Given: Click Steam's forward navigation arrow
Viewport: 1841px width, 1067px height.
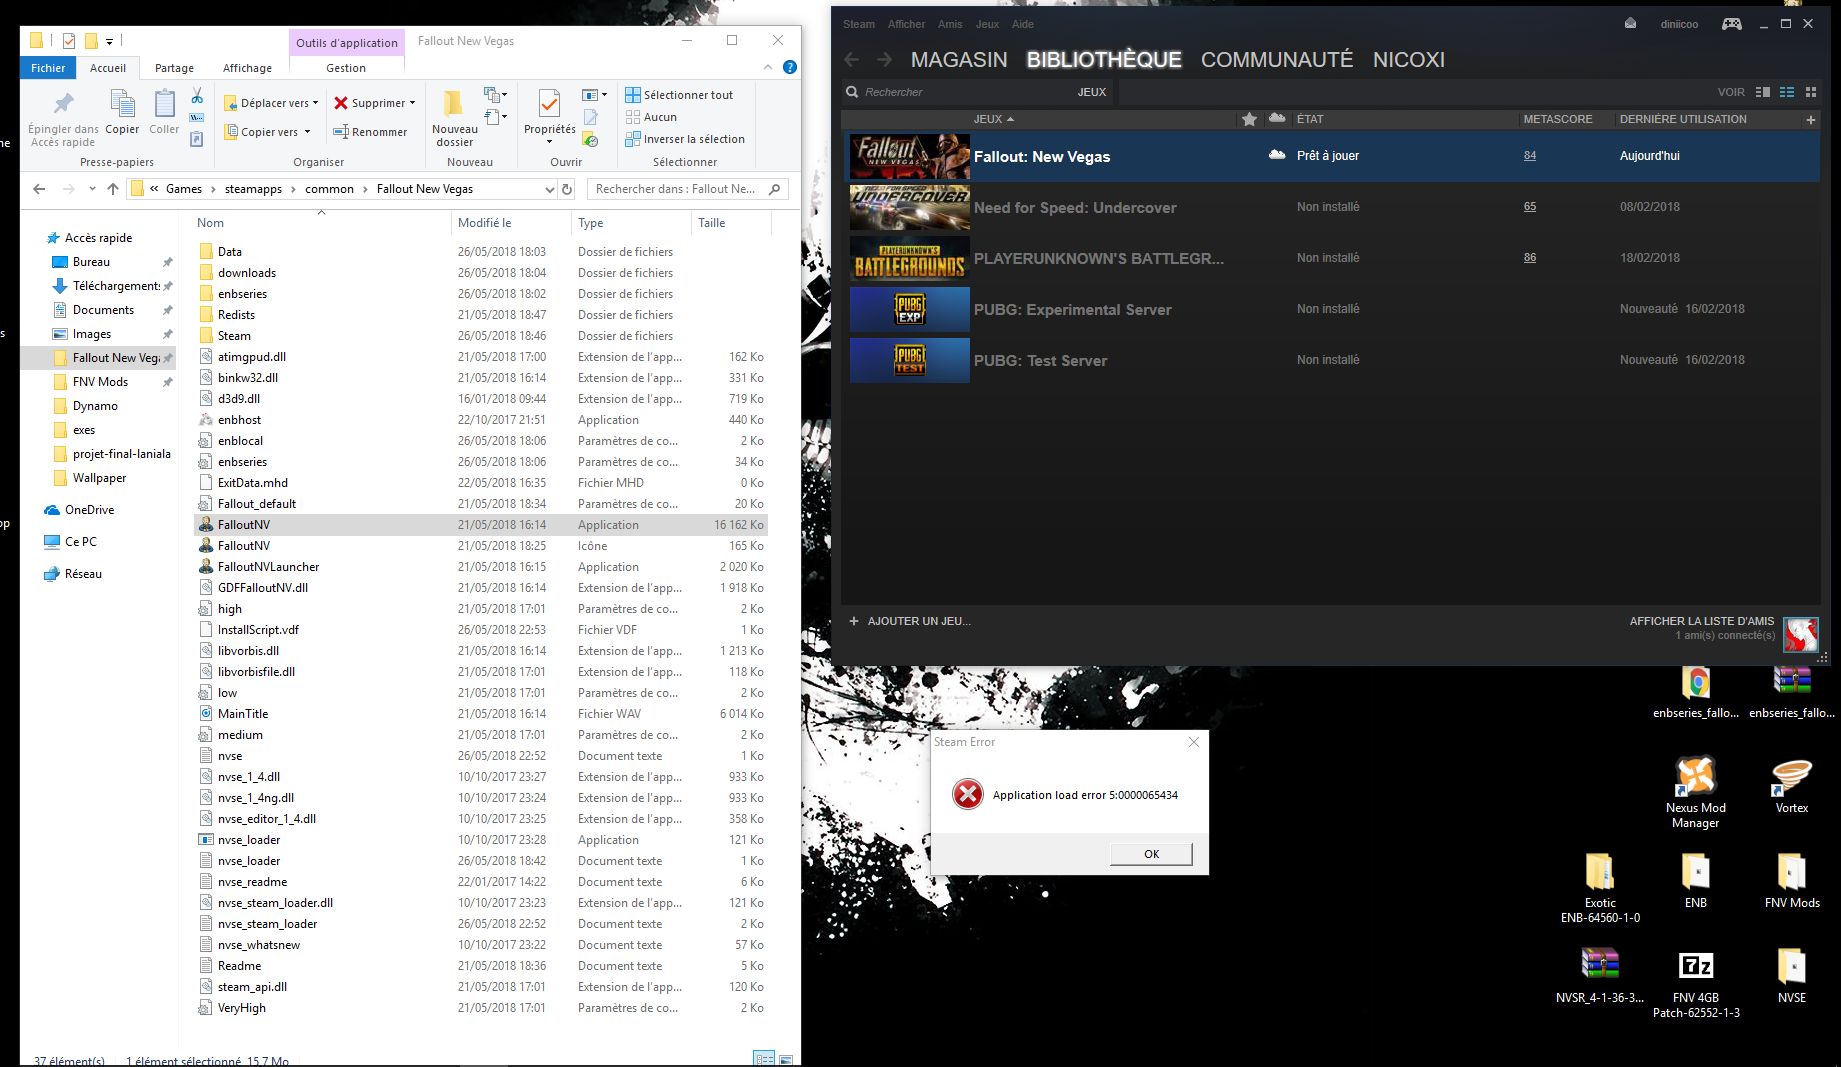Looking at the screenshot, I should point(884,60).
